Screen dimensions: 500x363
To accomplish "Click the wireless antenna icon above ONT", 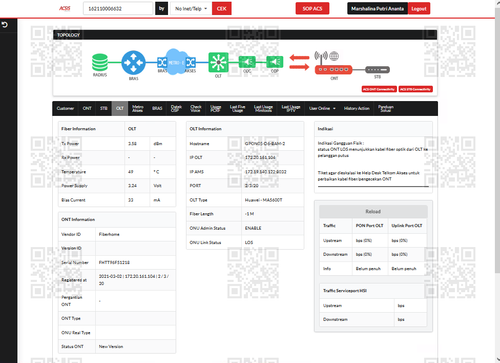I will [321, 57].
